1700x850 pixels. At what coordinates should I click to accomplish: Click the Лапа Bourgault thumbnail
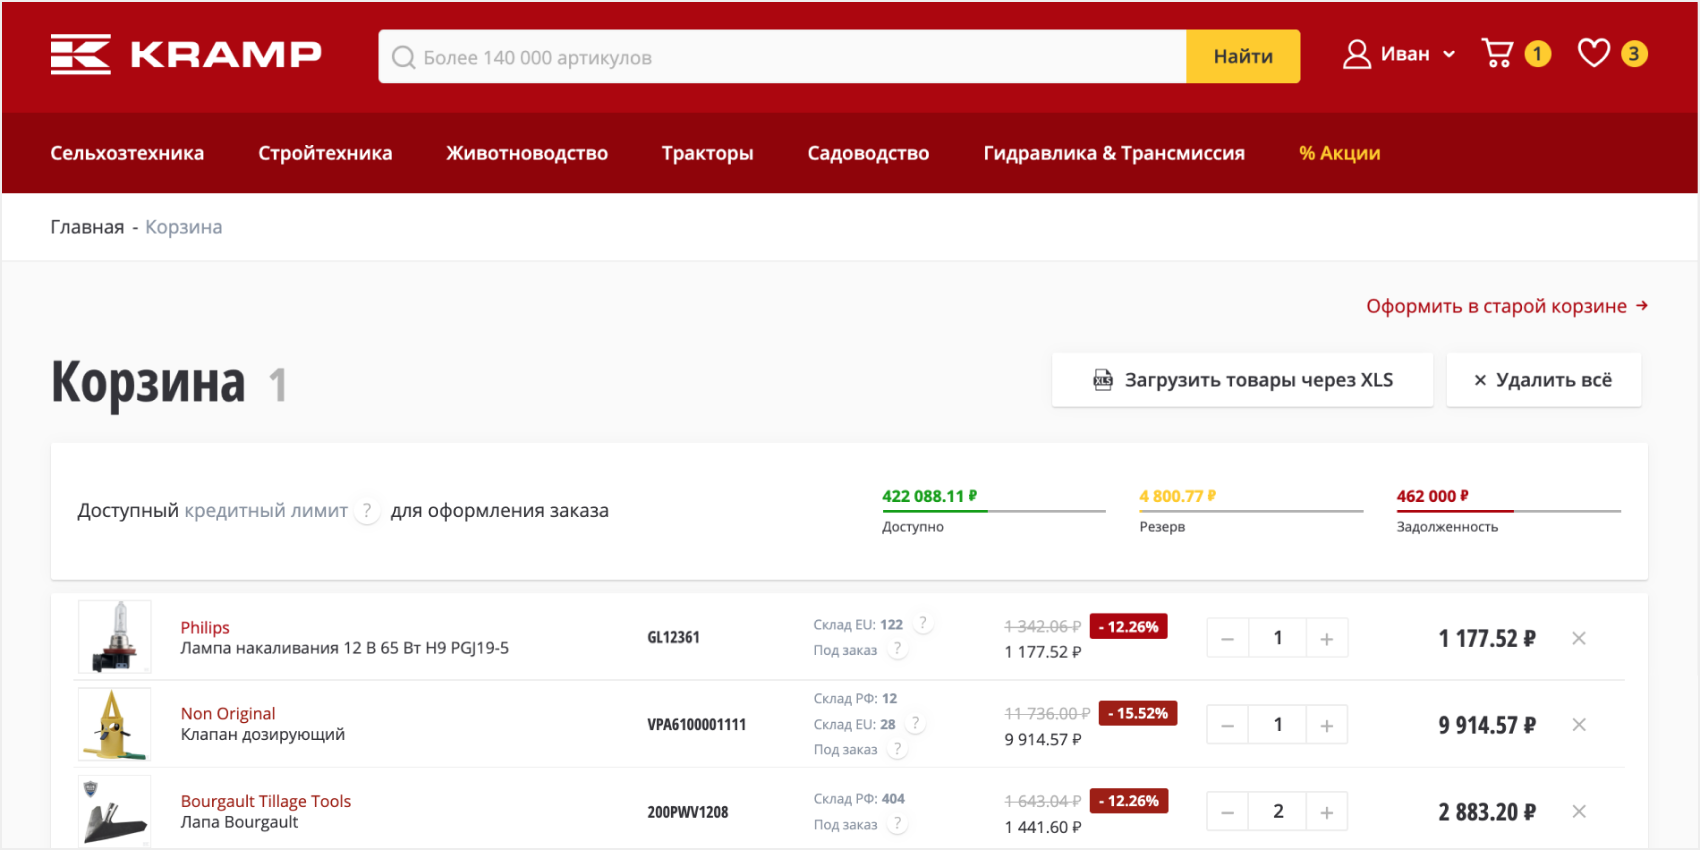(x=115, y=811)
